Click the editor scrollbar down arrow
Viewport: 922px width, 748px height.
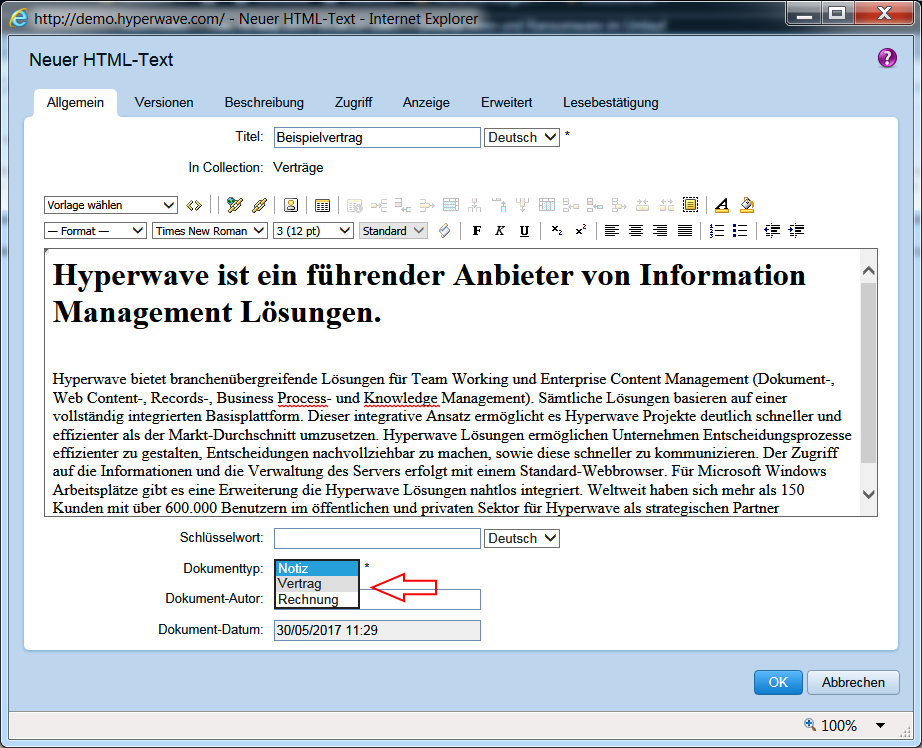point(868,495)
